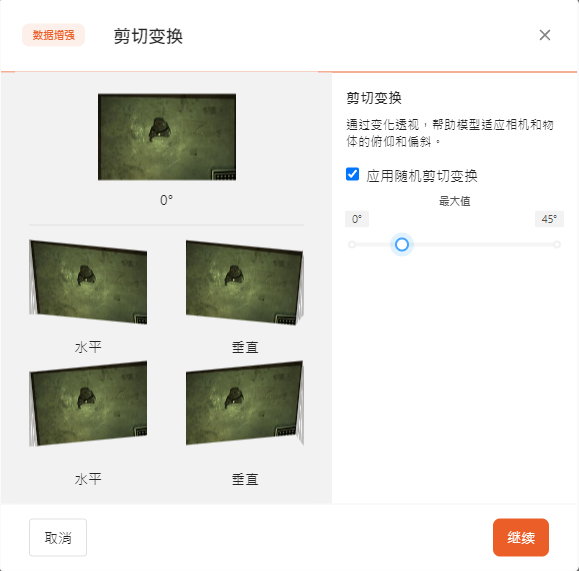
Task: Click the 继续 button
Action: (521, 537)
